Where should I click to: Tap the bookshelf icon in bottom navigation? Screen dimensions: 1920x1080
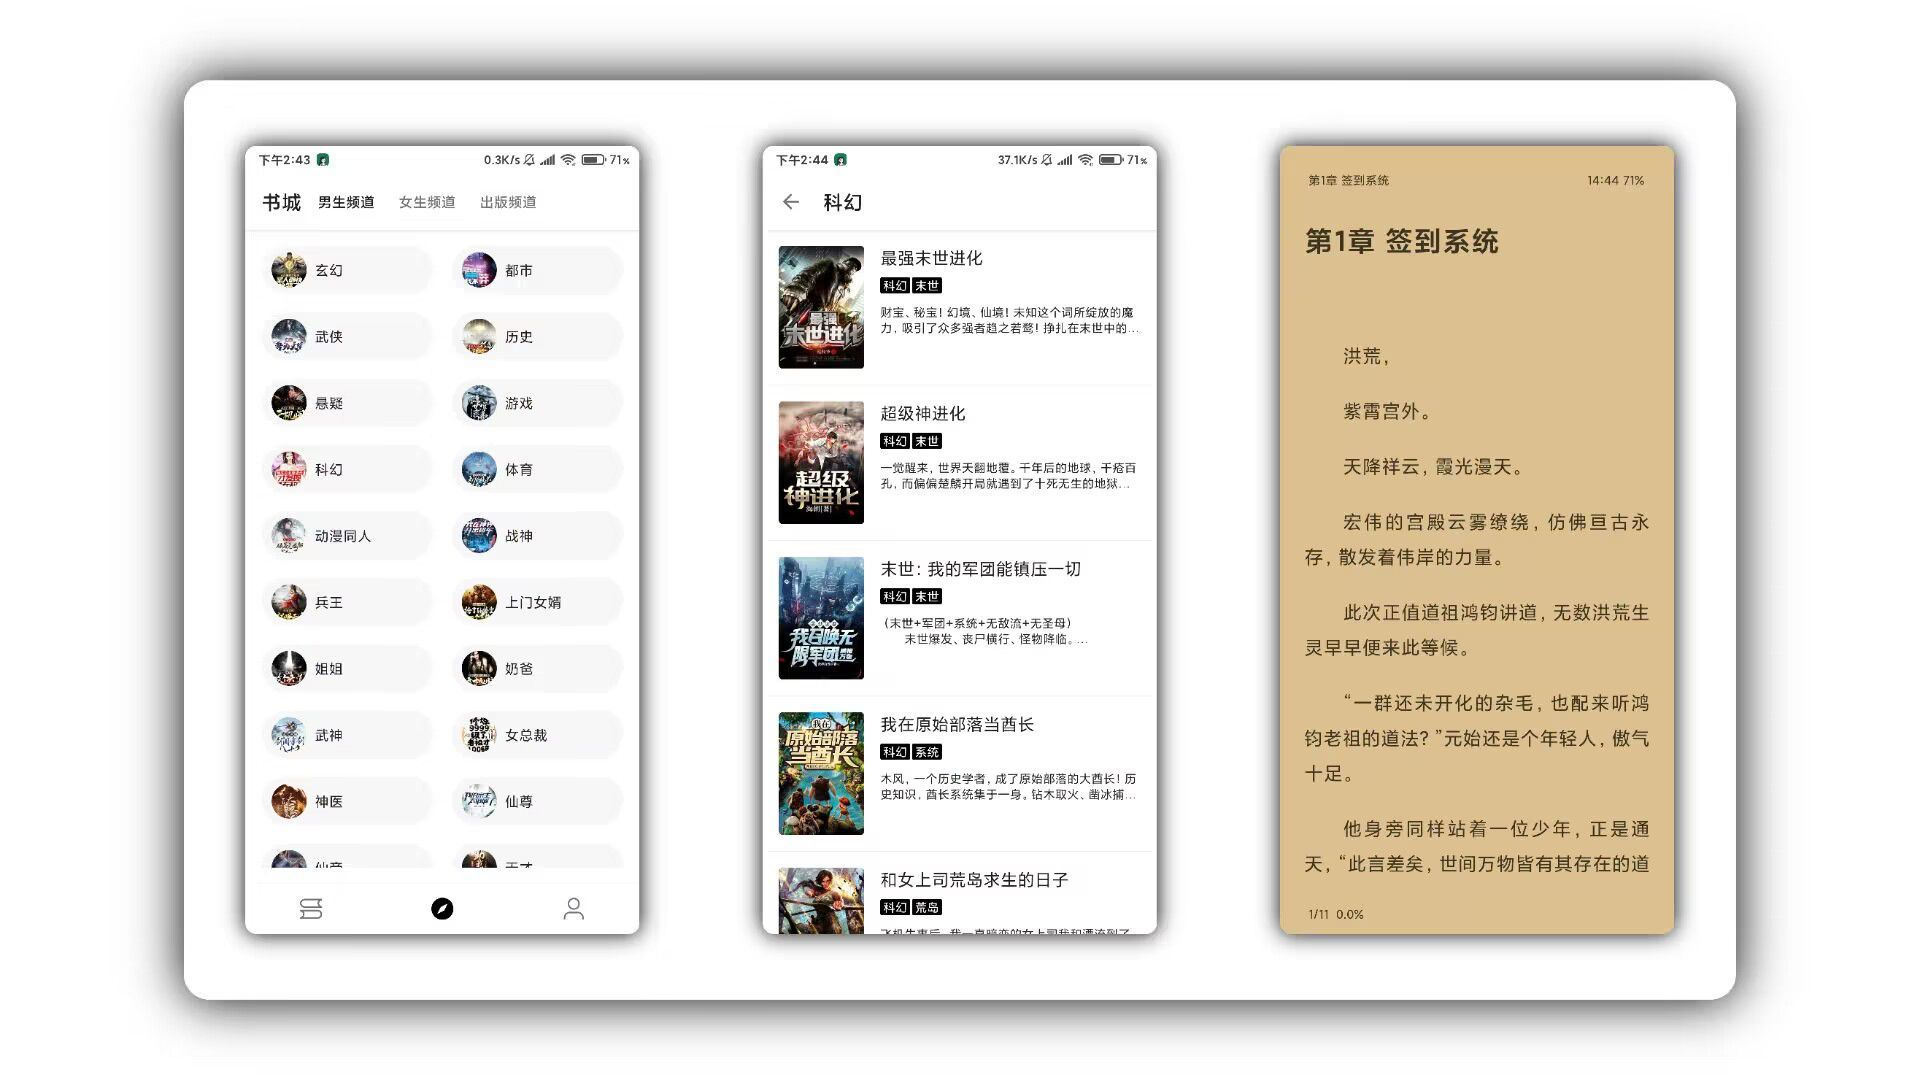pyautogui.click(x=311, y=905)
